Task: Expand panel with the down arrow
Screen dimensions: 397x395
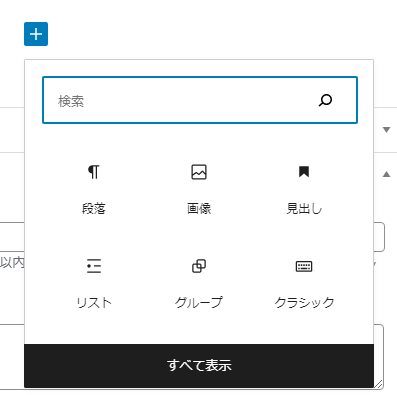Action: click(386, 130)
